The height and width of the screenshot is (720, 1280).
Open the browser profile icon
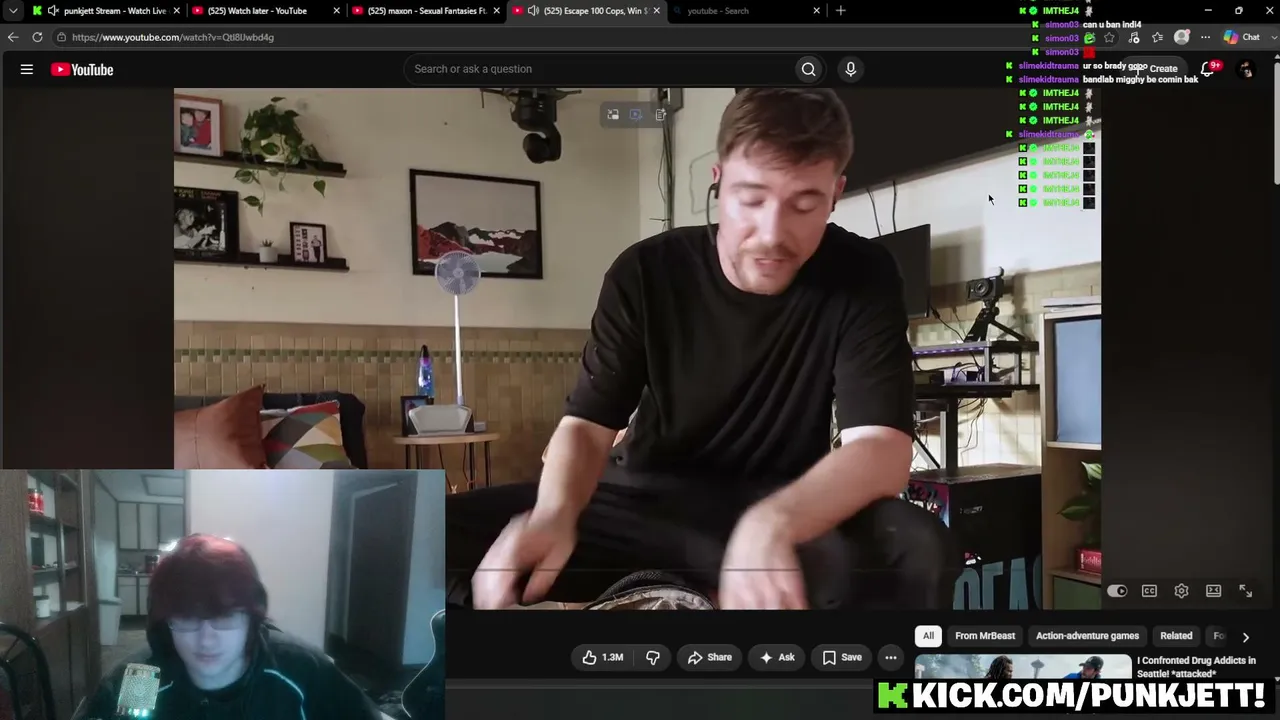point(1182,37)
